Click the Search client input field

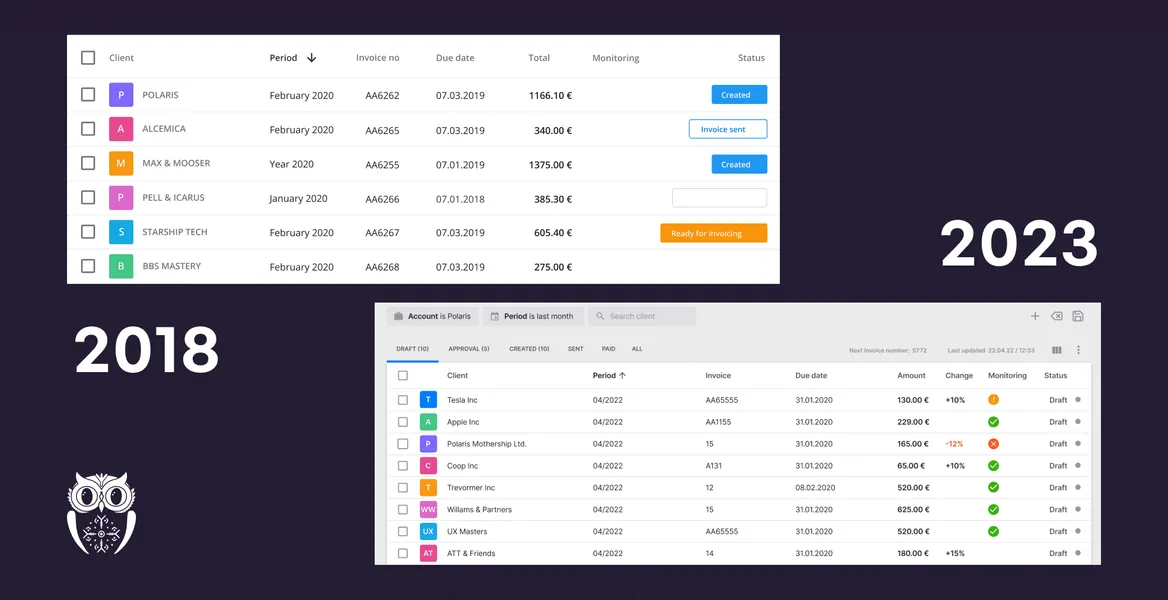642,316
